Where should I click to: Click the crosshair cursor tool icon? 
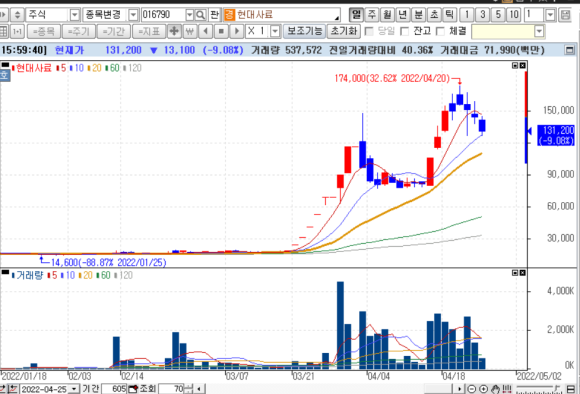[x=174, y=31]
